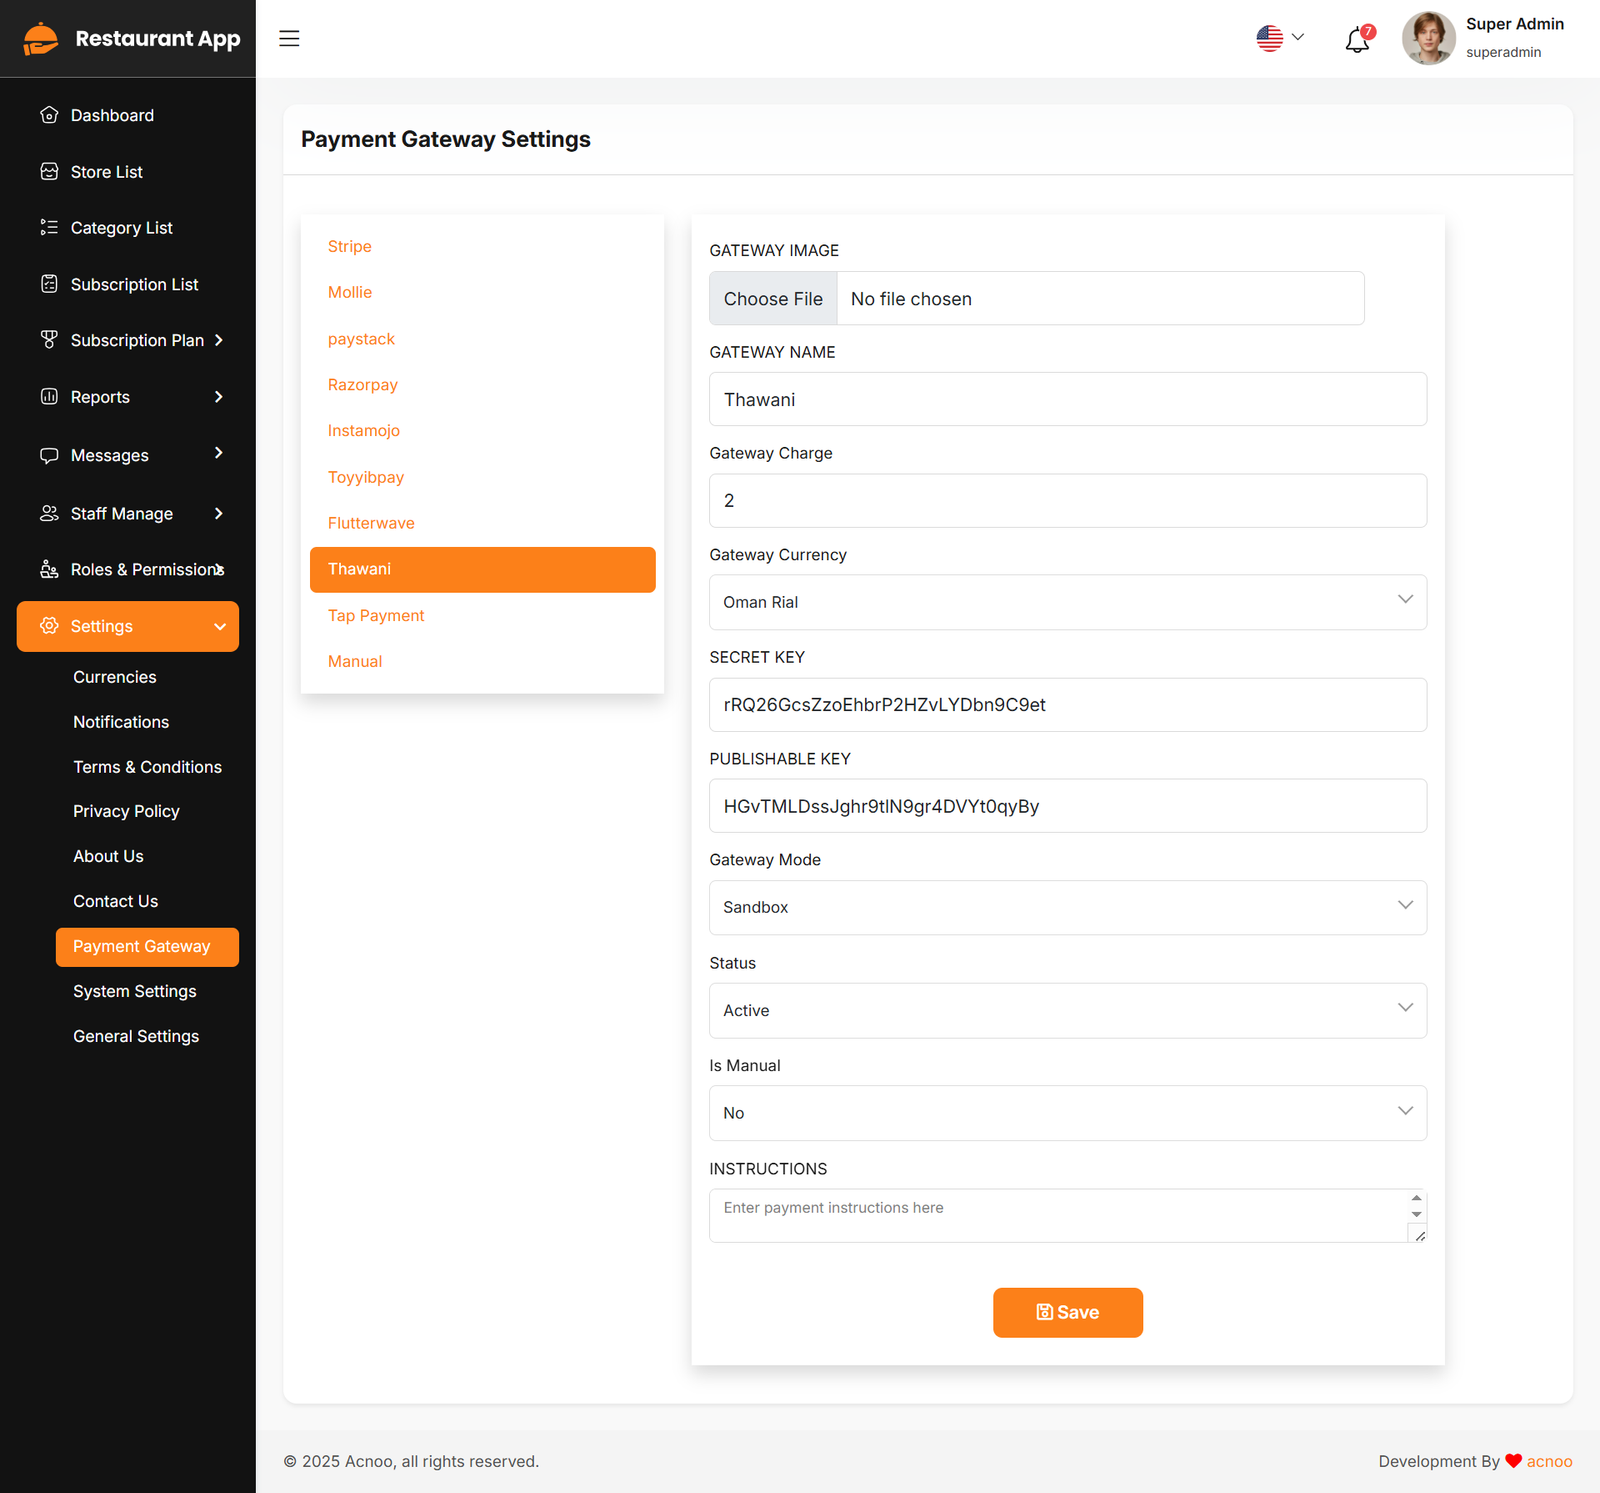Select the Stripe gateway tab

coord(350,246)
